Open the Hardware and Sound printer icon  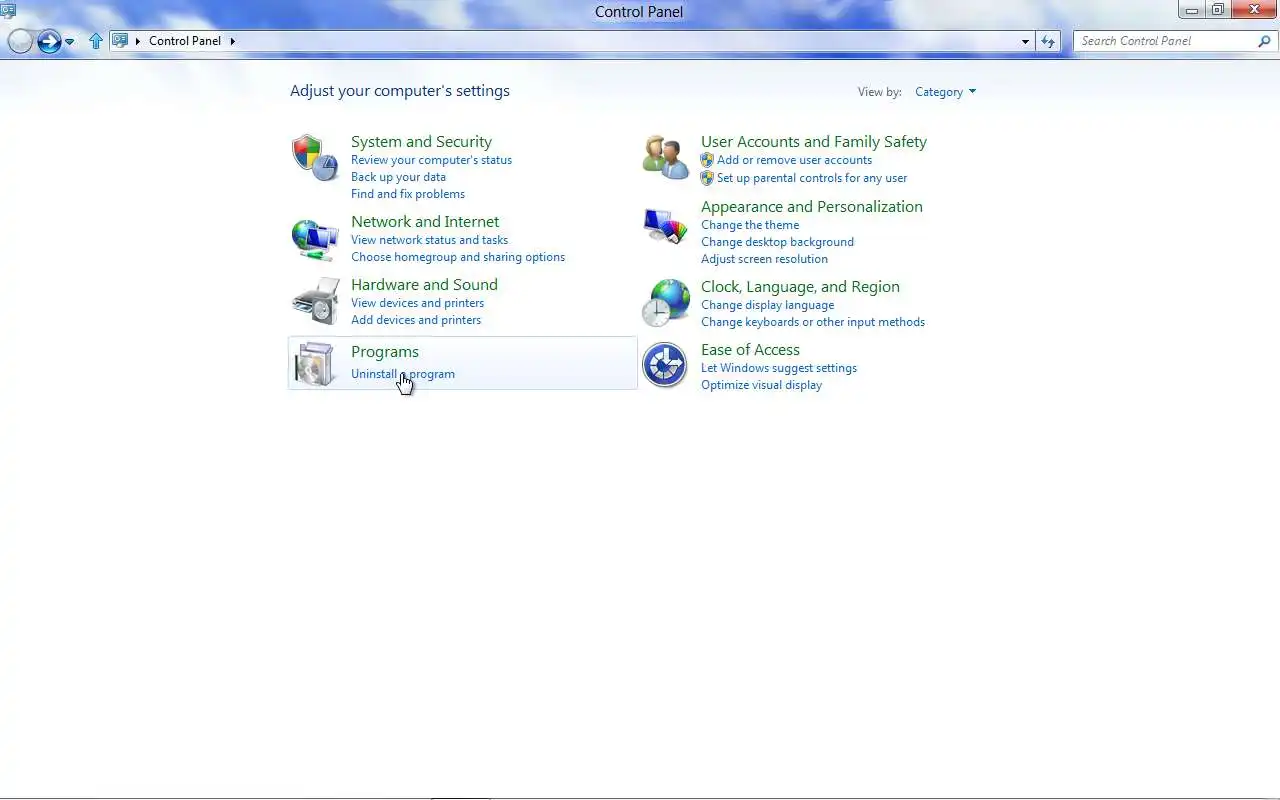[x=315, y=301]
